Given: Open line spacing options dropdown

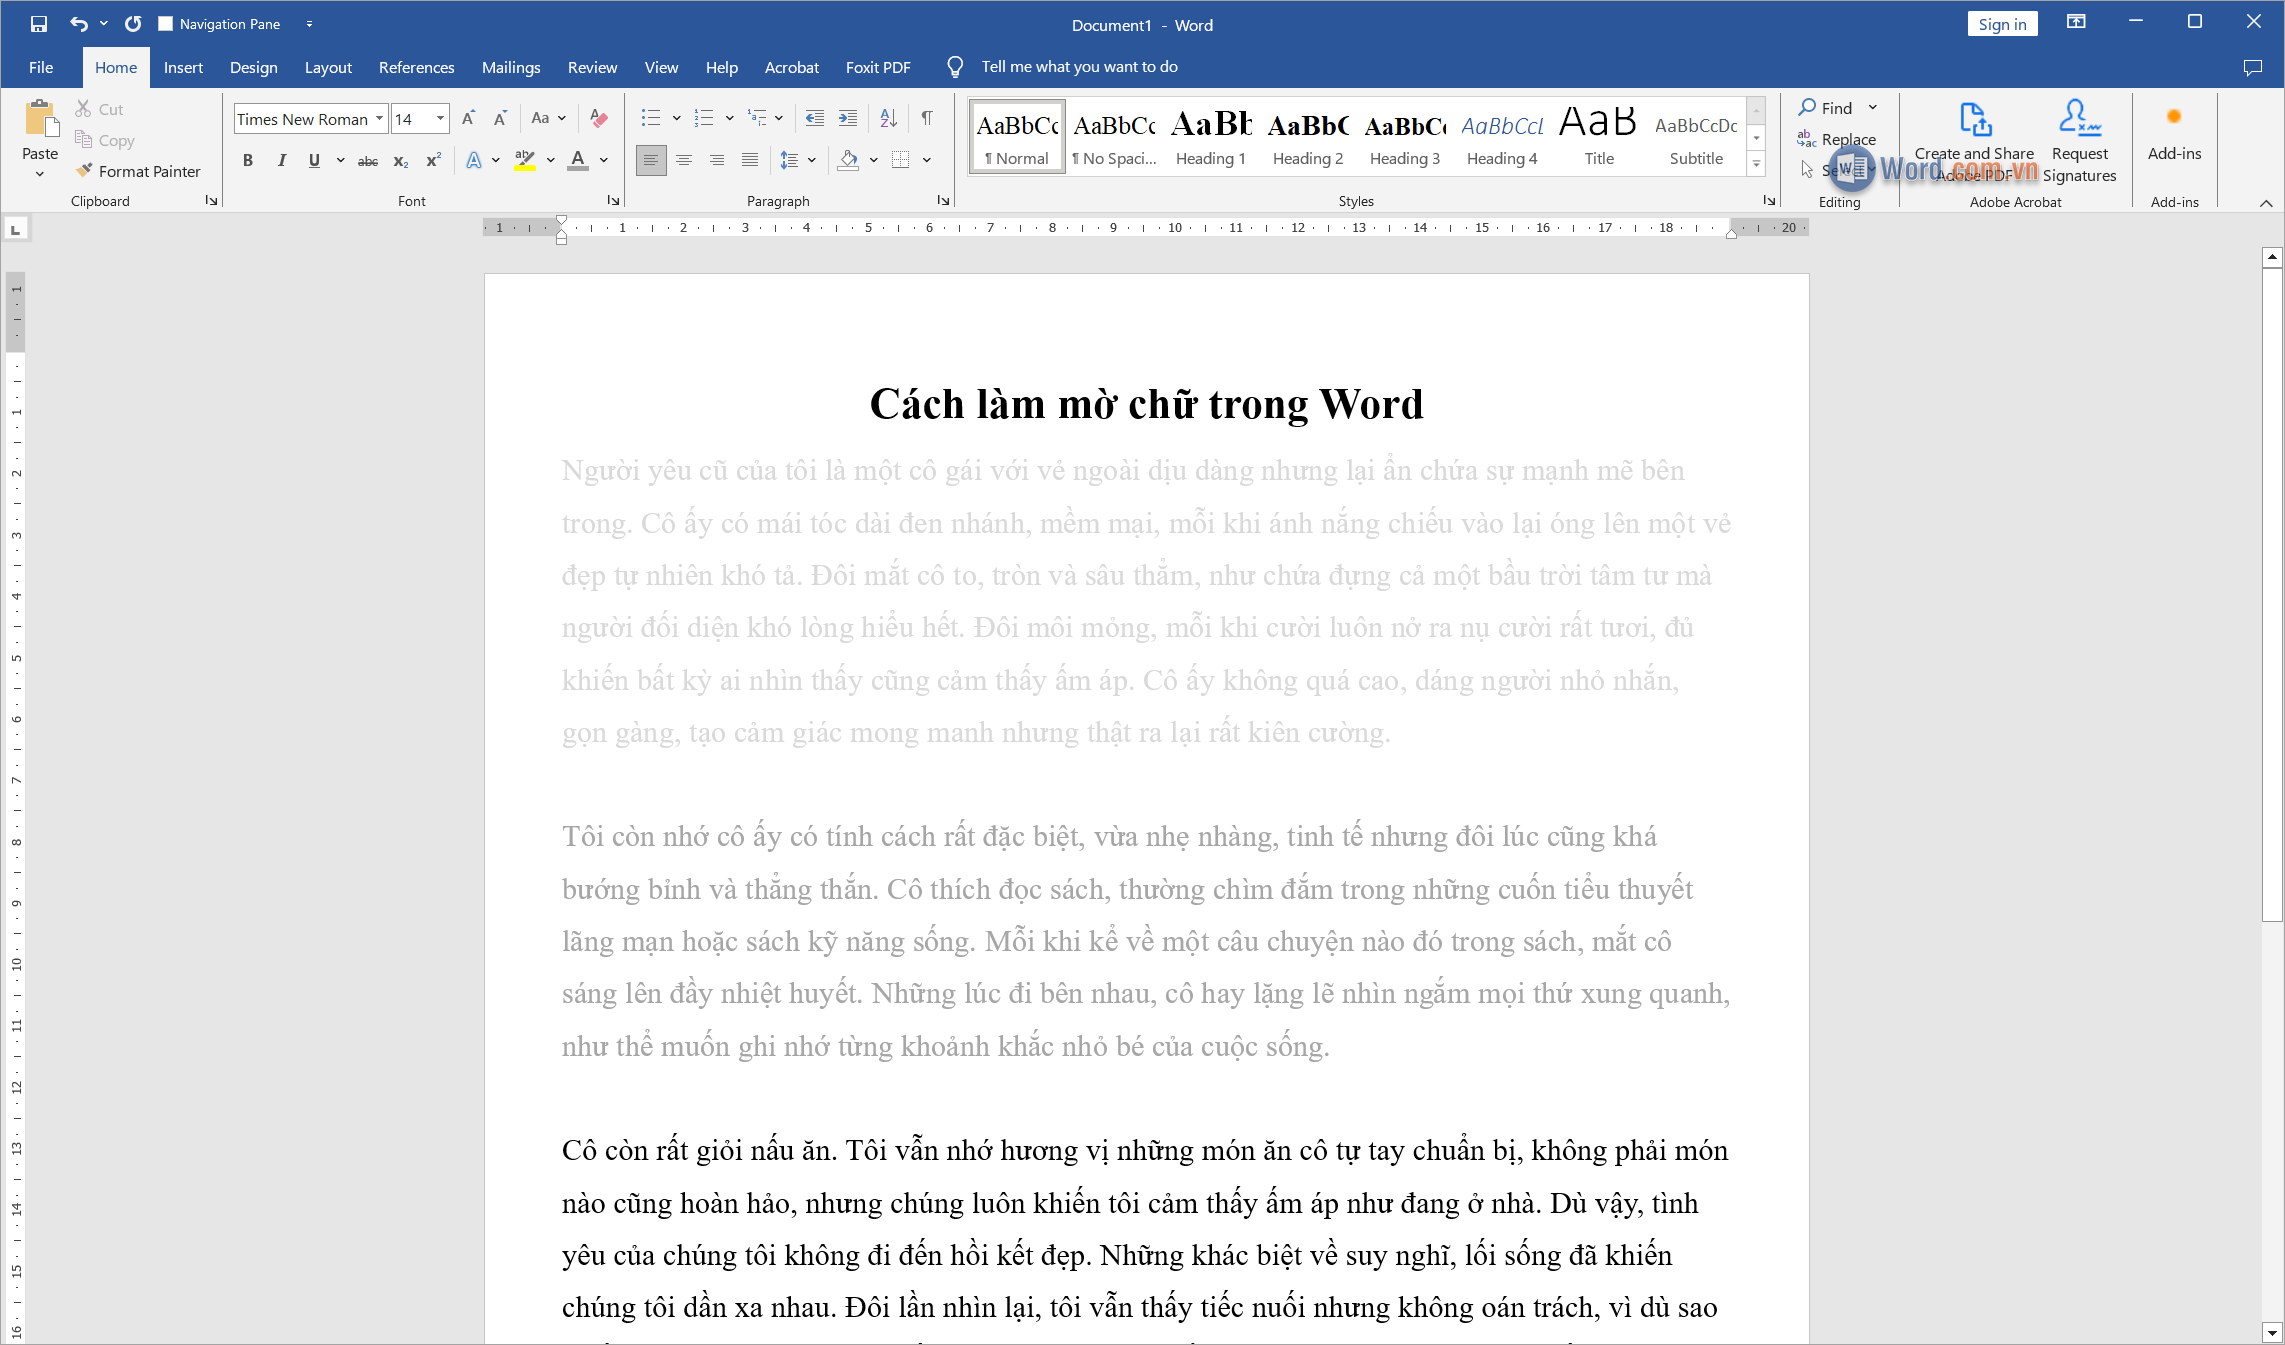Looking at the screenshot, I should point(798,160).
